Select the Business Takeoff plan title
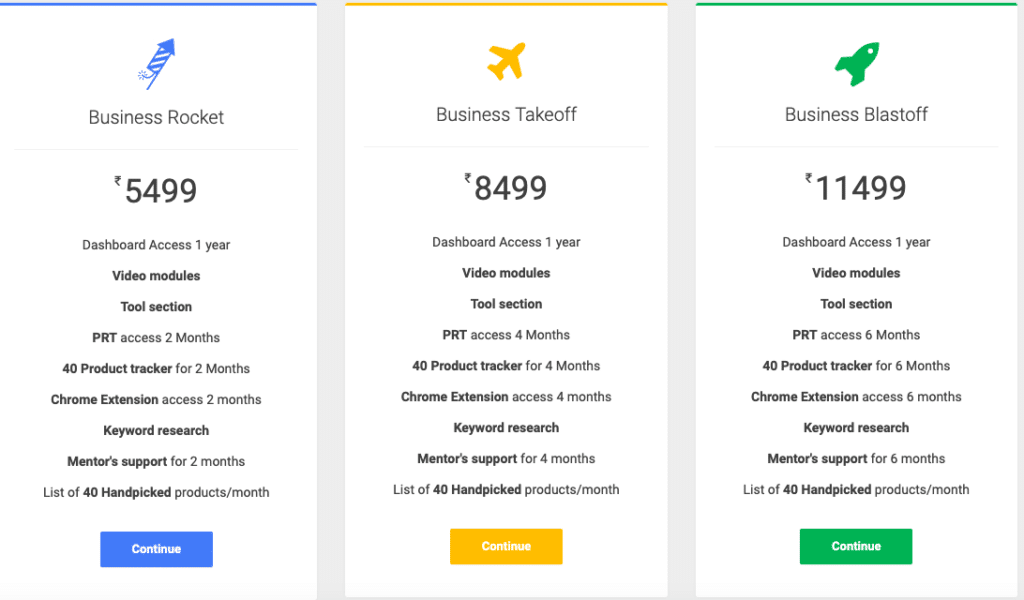The height and width of the screenshot is (600, 1024). 506,115
